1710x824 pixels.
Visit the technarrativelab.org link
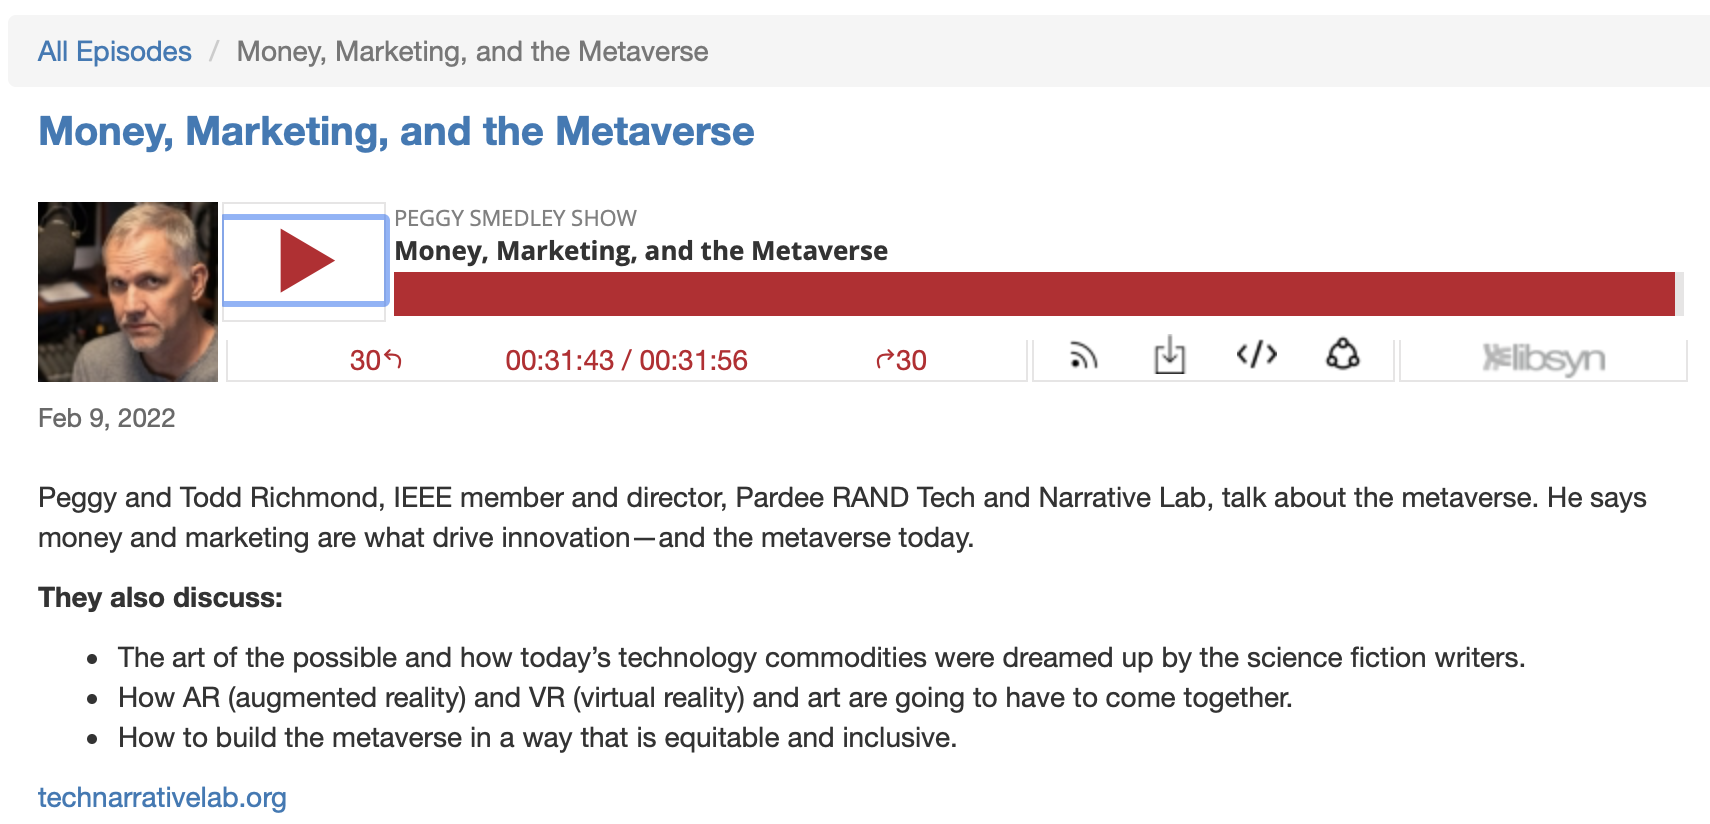click(x=162, y=798)
